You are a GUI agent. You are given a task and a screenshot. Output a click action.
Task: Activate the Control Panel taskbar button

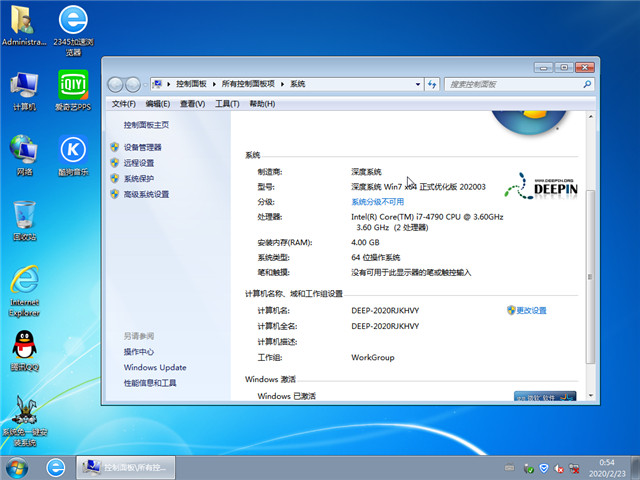[126, 467]
